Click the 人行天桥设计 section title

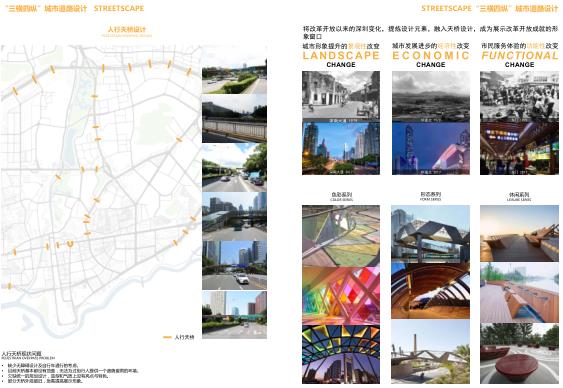127,29
